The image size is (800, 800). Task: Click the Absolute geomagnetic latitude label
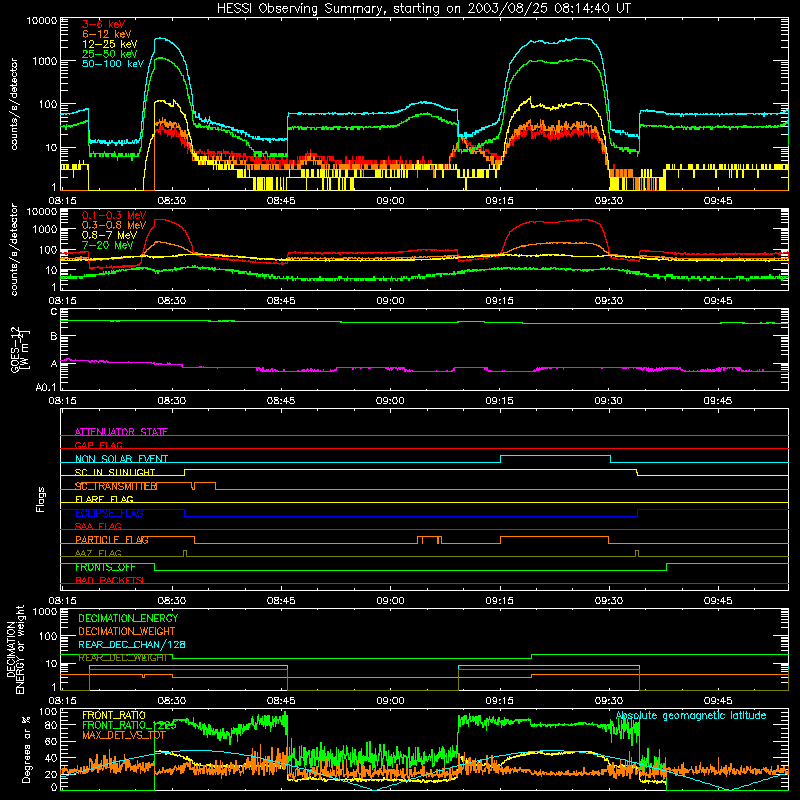(x=691, y=715)
